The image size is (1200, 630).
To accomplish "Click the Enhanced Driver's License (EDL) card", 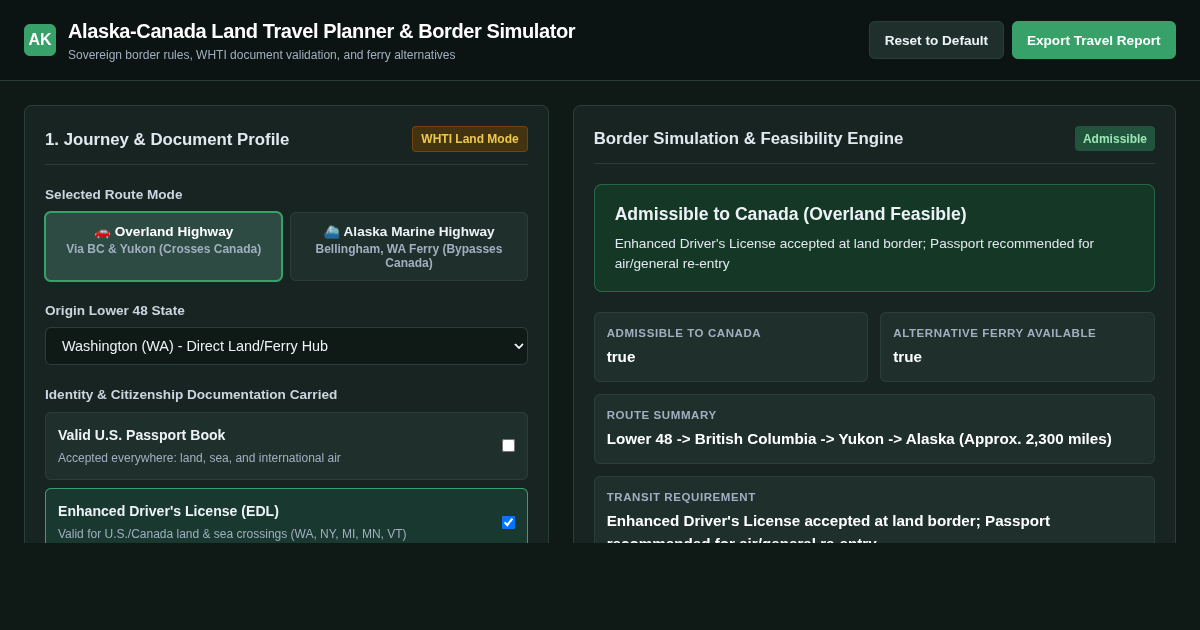I will tap(286, 516).
